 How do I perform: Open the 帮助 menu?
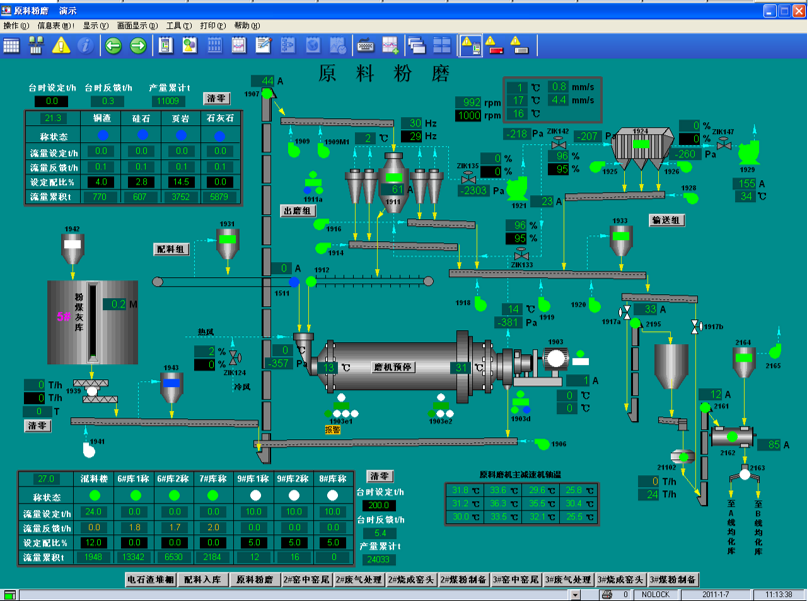pos(247,25)
